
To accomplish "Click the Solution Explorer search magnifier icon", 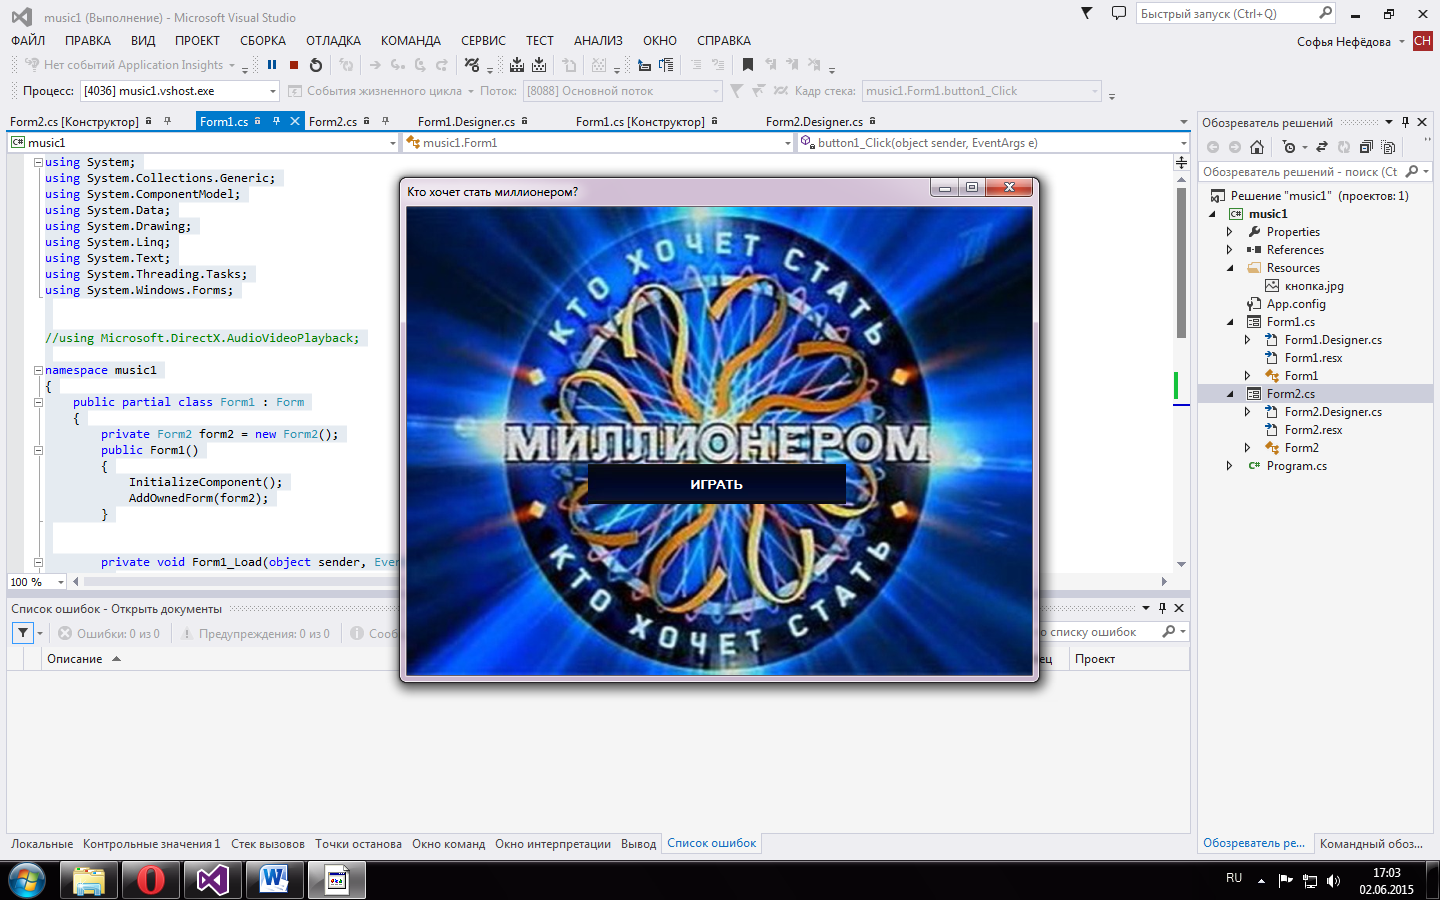I will click(x=1412, y=172).
